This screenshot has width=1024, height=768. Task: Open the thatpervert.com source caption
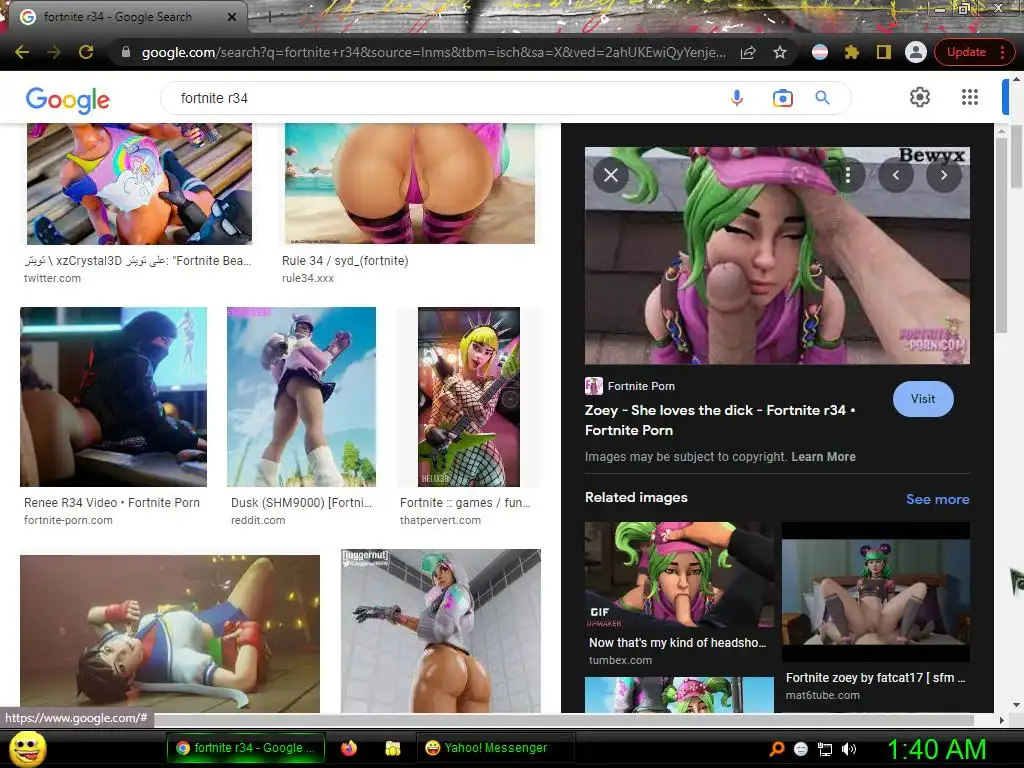tap(440, 520)
